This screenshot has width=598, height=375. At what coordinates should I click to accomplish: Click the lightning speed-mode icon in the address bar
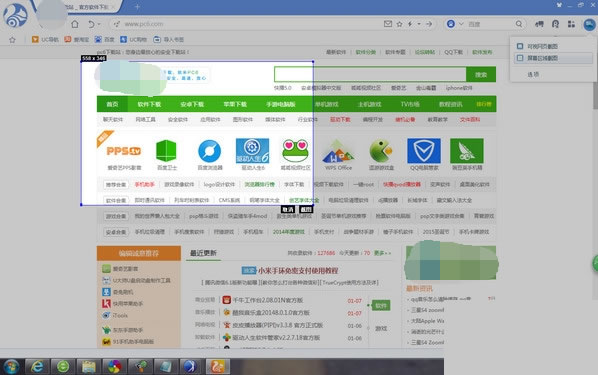pyautogui.click(x=410, y=24)
